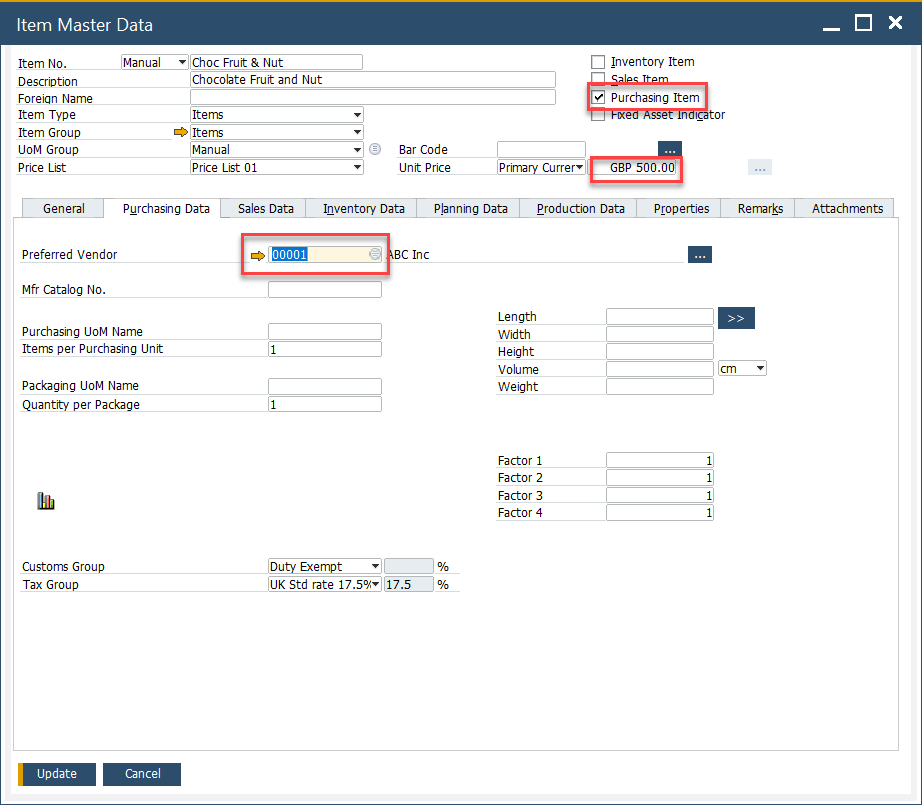Viewport: 922px width, 805px height.
Task: Open the purchase analysis chart icon
Action: 46,501
